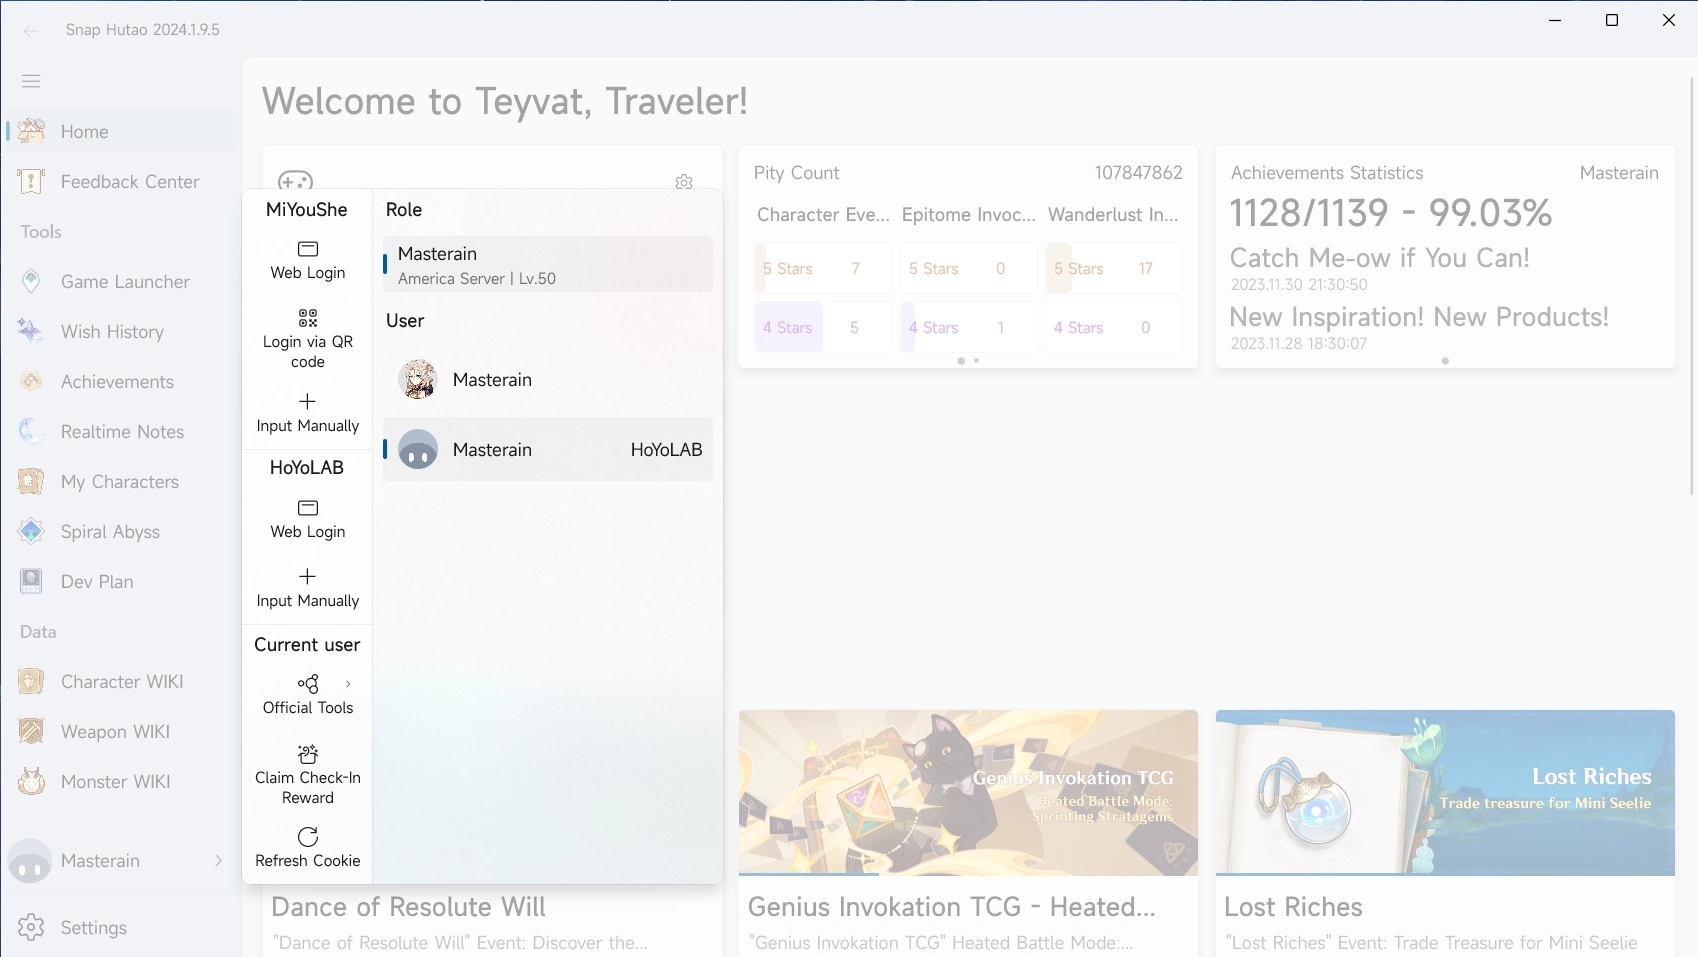Click Achievements Statistics card title

pyautogui.click(x=1327, y=173)
